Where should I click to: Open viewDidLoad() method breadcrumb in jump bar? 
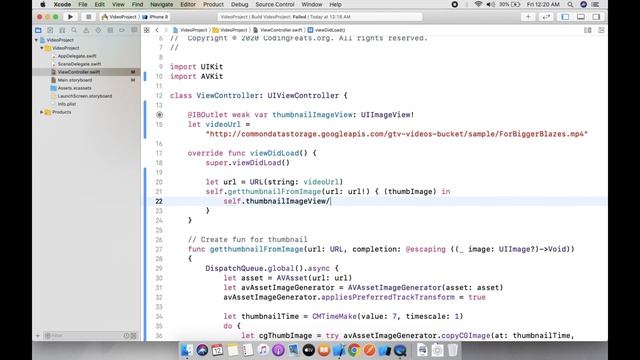pos(326,30)
